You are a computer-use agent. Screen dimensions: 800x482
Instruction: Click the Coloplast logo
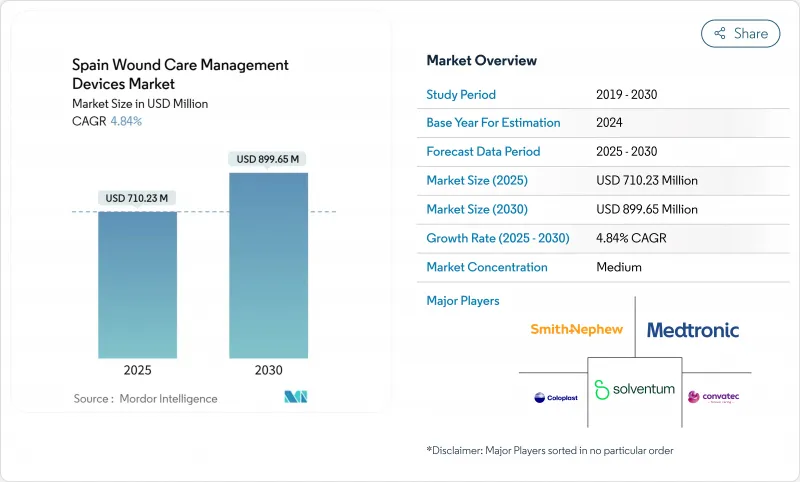point(555,397)
